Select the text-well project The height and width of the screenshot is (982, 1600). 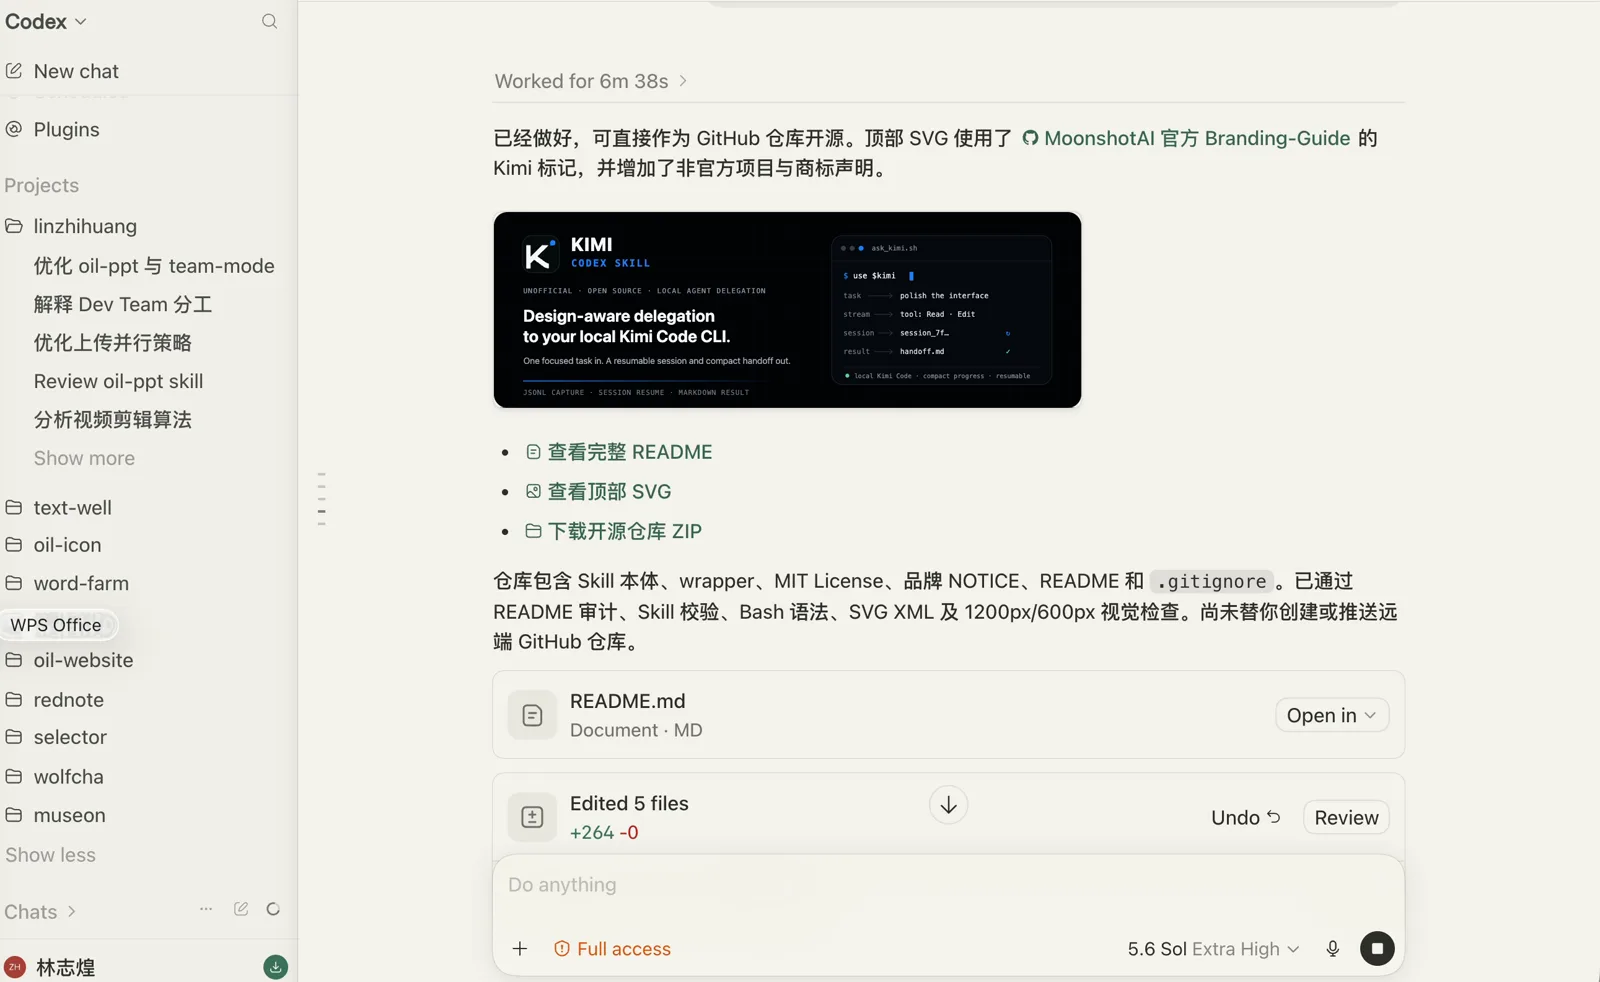(x=72, y=507)
